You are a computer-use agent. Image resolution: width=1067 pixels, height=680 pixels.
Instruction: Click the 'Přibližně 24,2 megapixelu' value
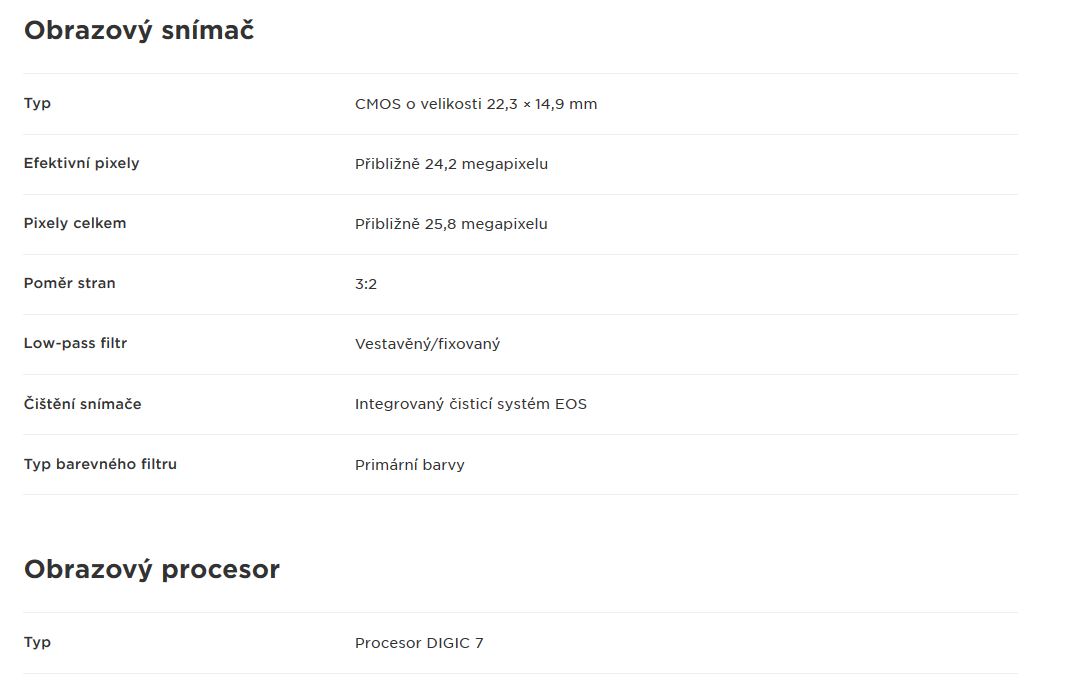451,164
